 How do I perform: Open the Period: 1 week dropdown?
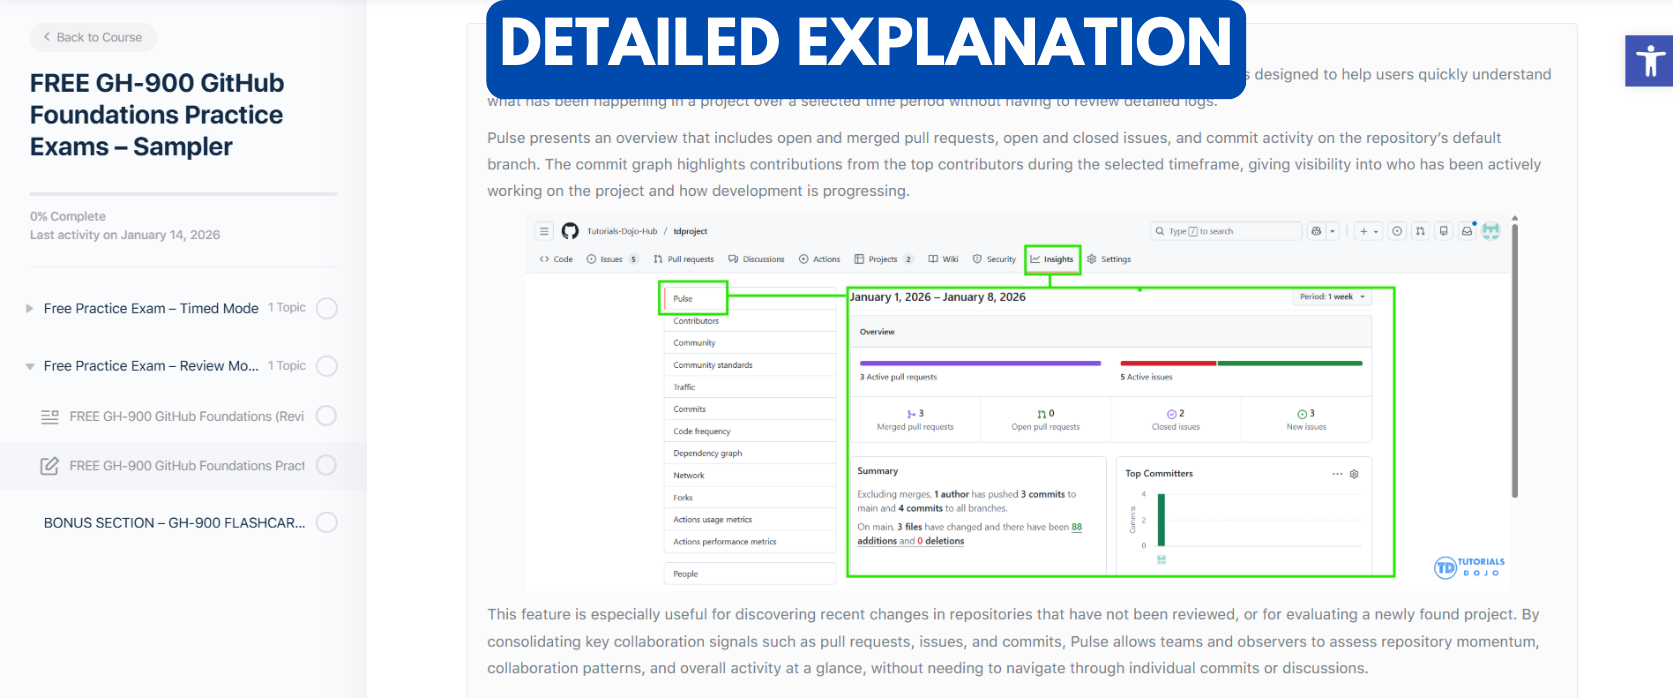[1332, 297]
